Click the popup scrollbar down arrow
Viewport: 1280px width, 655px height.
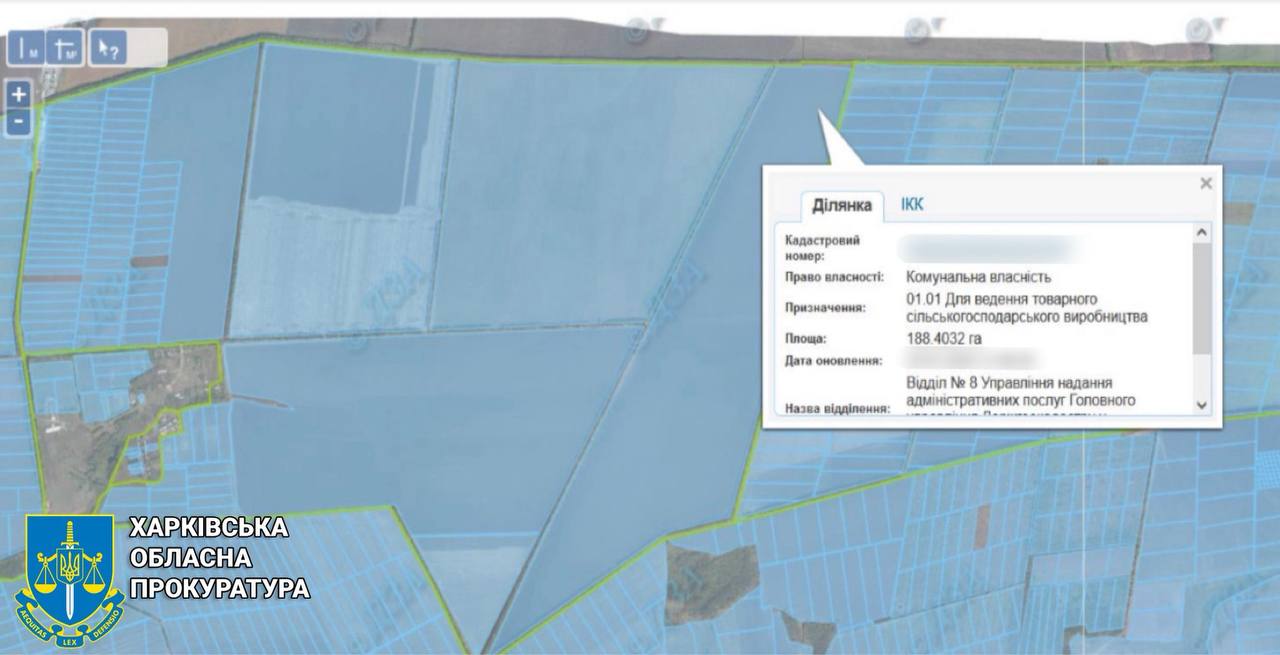pos(1202,405)
